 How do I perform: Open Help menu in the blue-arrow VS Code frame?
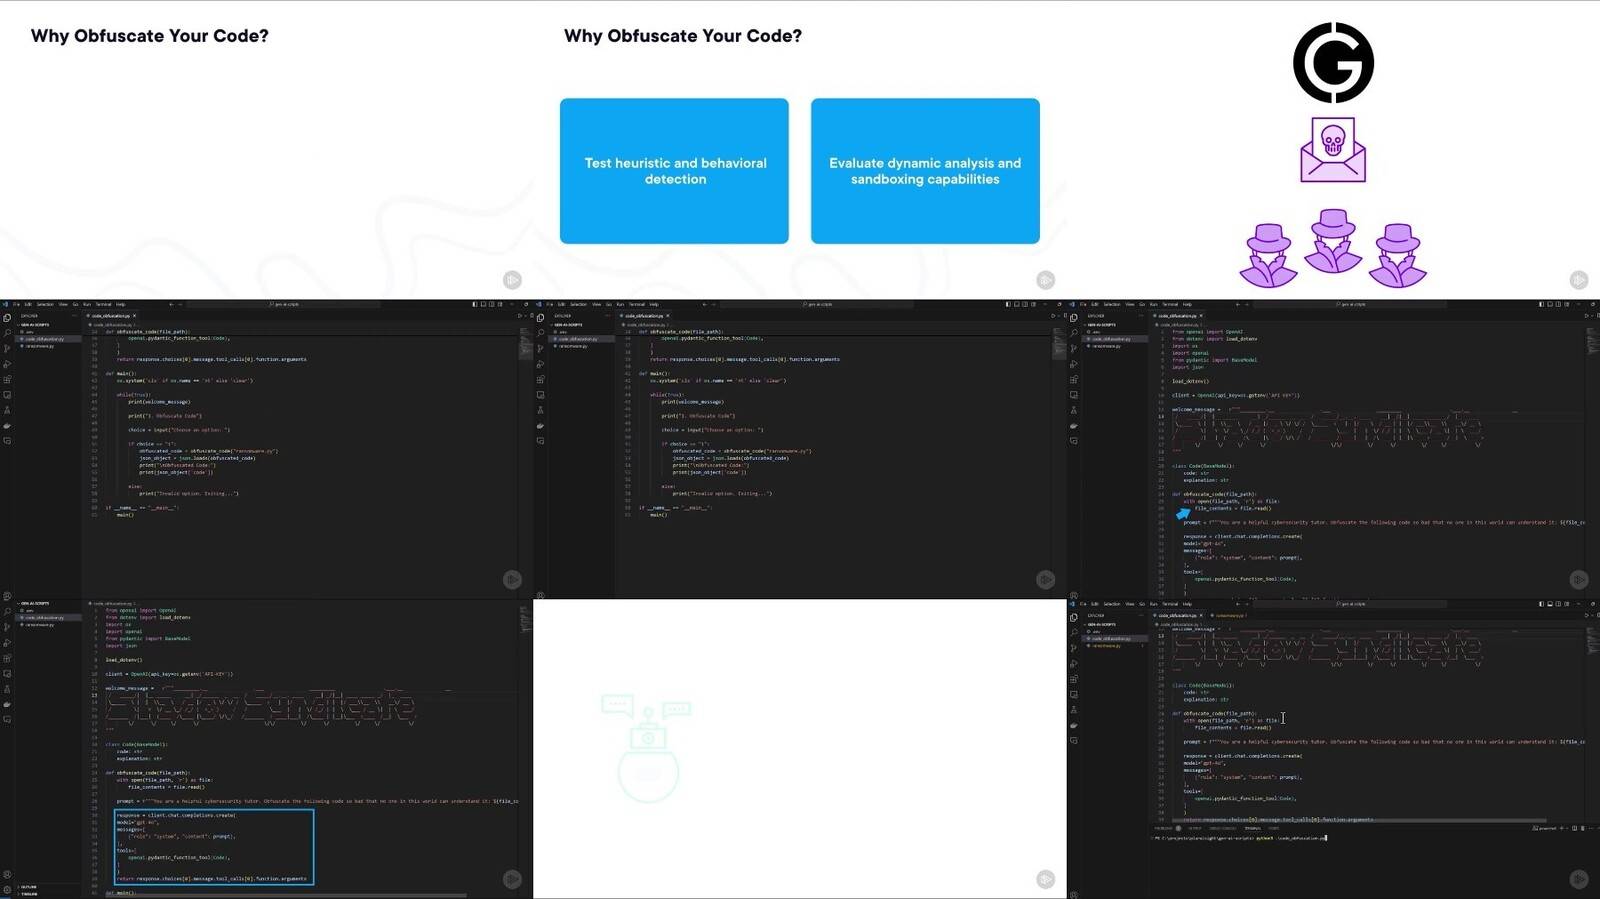click(1187, 304)
